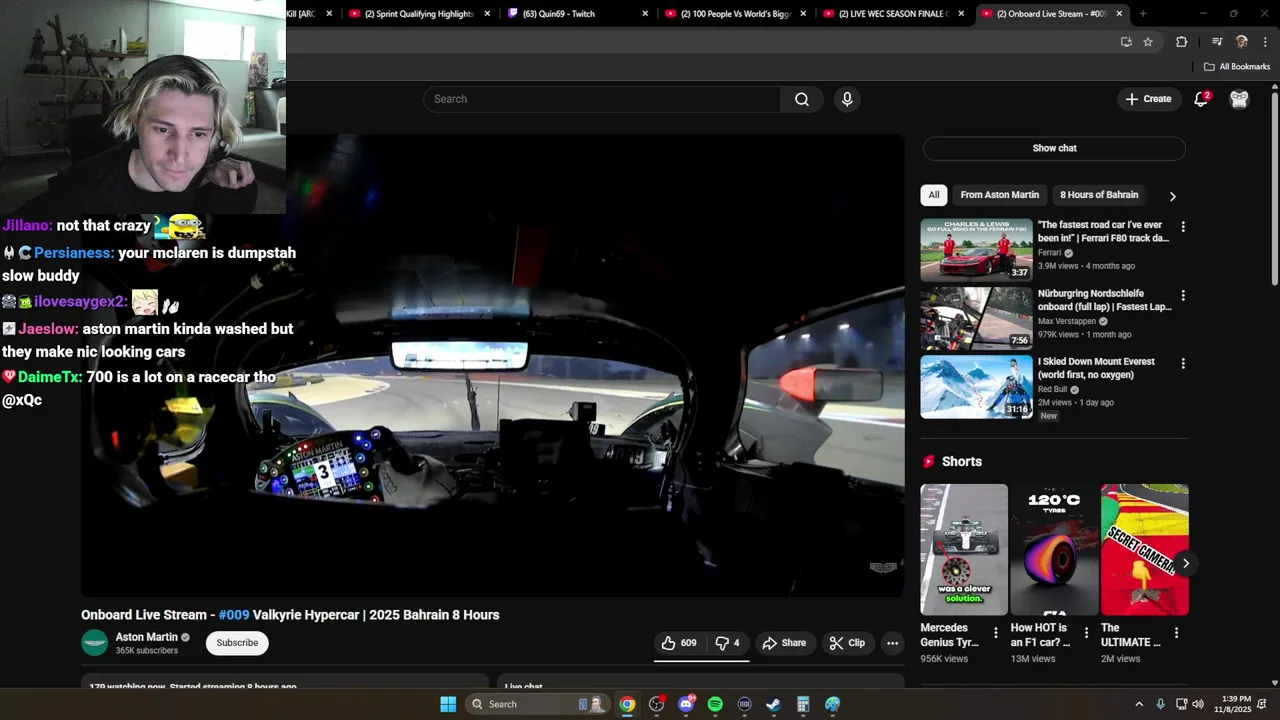This screenshot has height=720, width=1280.
Task: Open Discord from taskbar
Action: pos(686,704)
